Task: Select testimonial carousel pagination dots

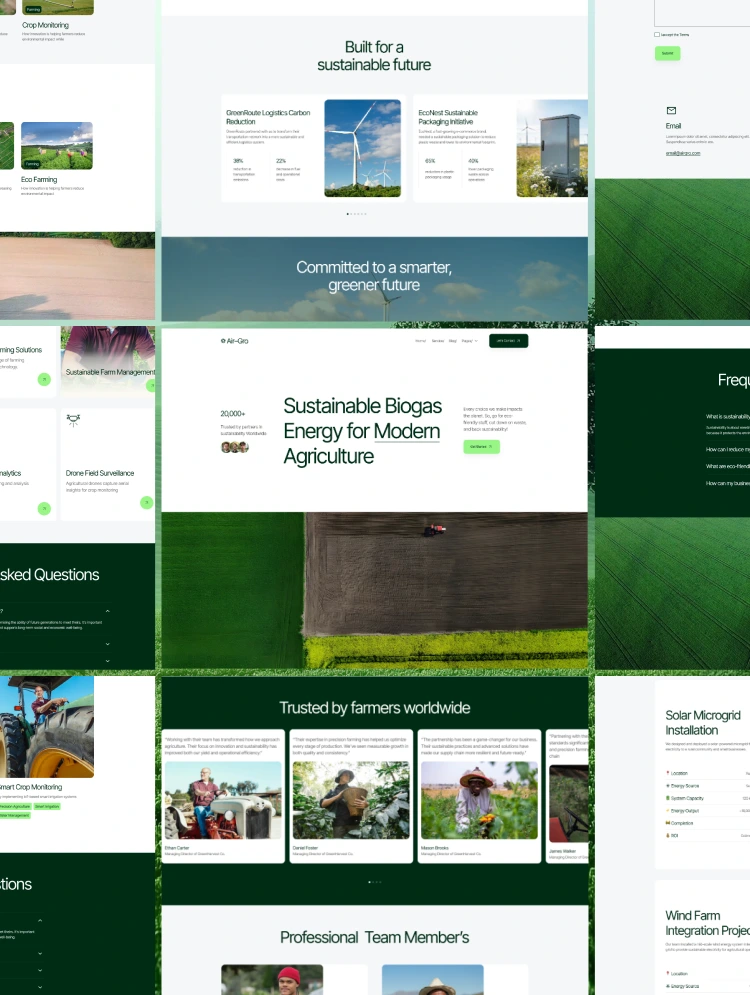Action: coord(374,882)
